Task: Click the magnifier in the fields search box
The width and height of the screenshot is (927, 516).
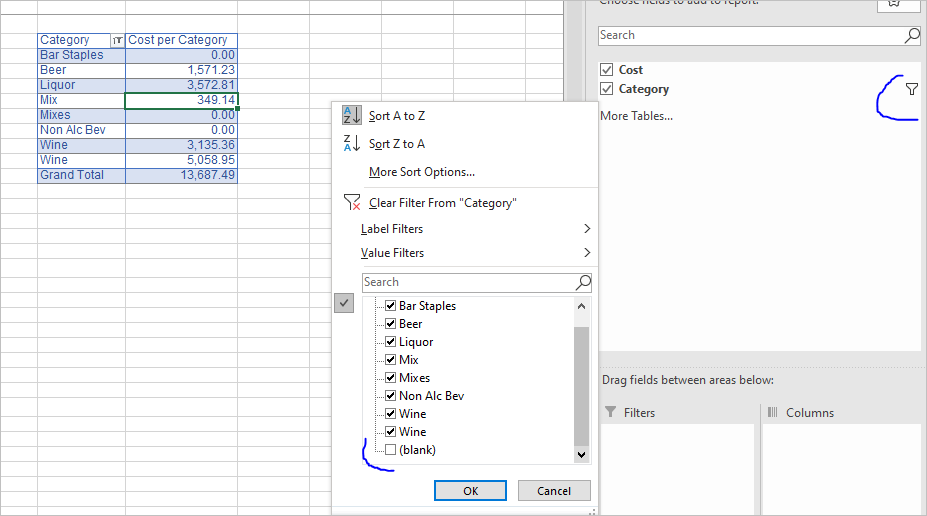Action: [912, 35]
